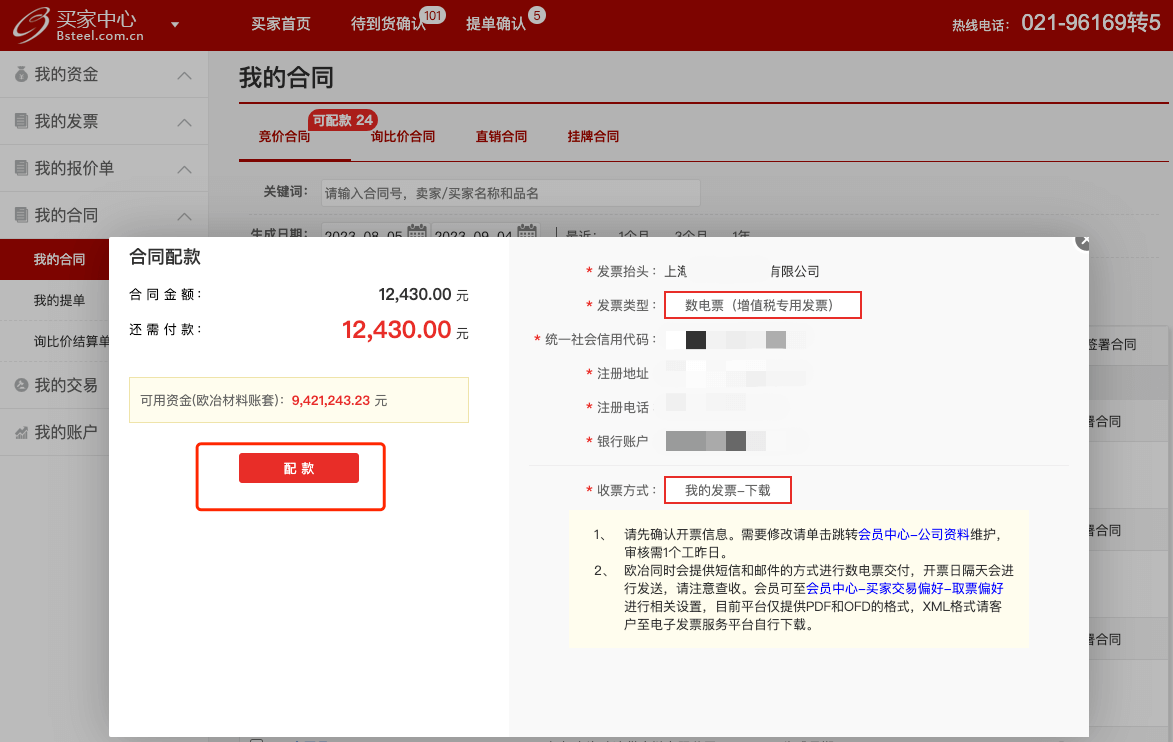Click the user icon beside 我的交易
Screen dimensions: 1173x742
21,385
